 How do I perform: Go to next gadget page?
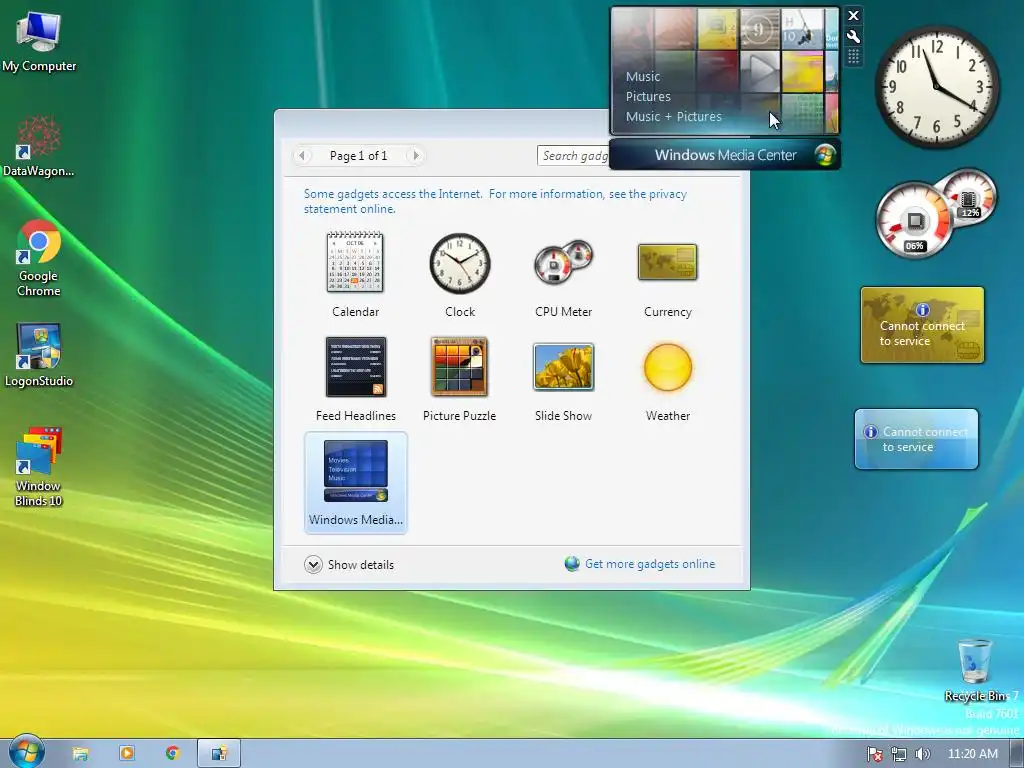(416, 155)
